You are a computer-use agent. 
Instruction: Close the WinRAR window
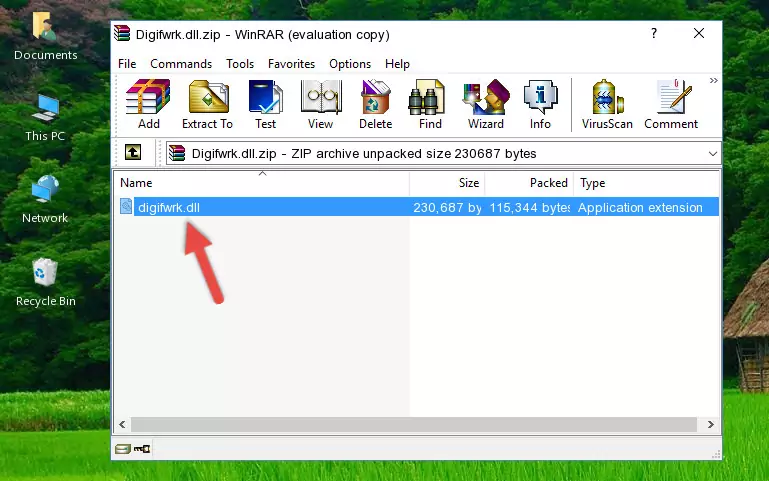pyautogui.click(x=699, y=33)
